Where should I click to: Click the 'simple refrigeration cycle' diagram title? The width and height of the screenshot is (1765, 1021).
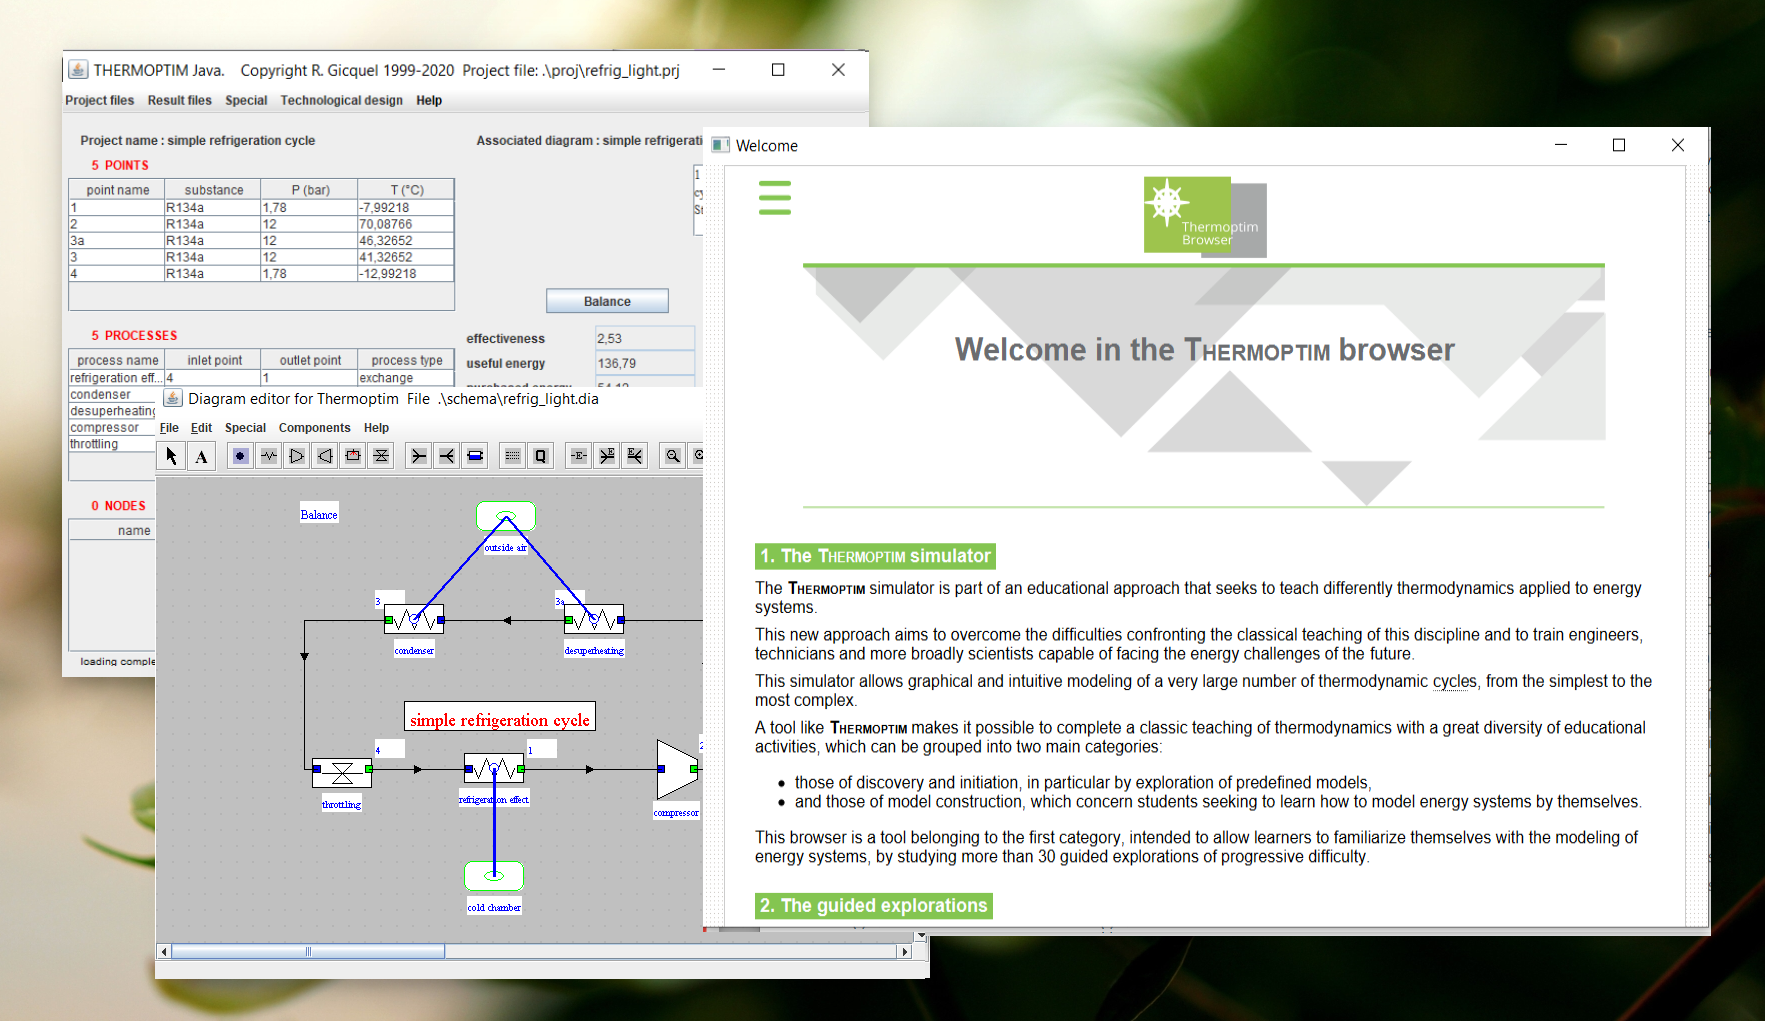tap(500, 719)
